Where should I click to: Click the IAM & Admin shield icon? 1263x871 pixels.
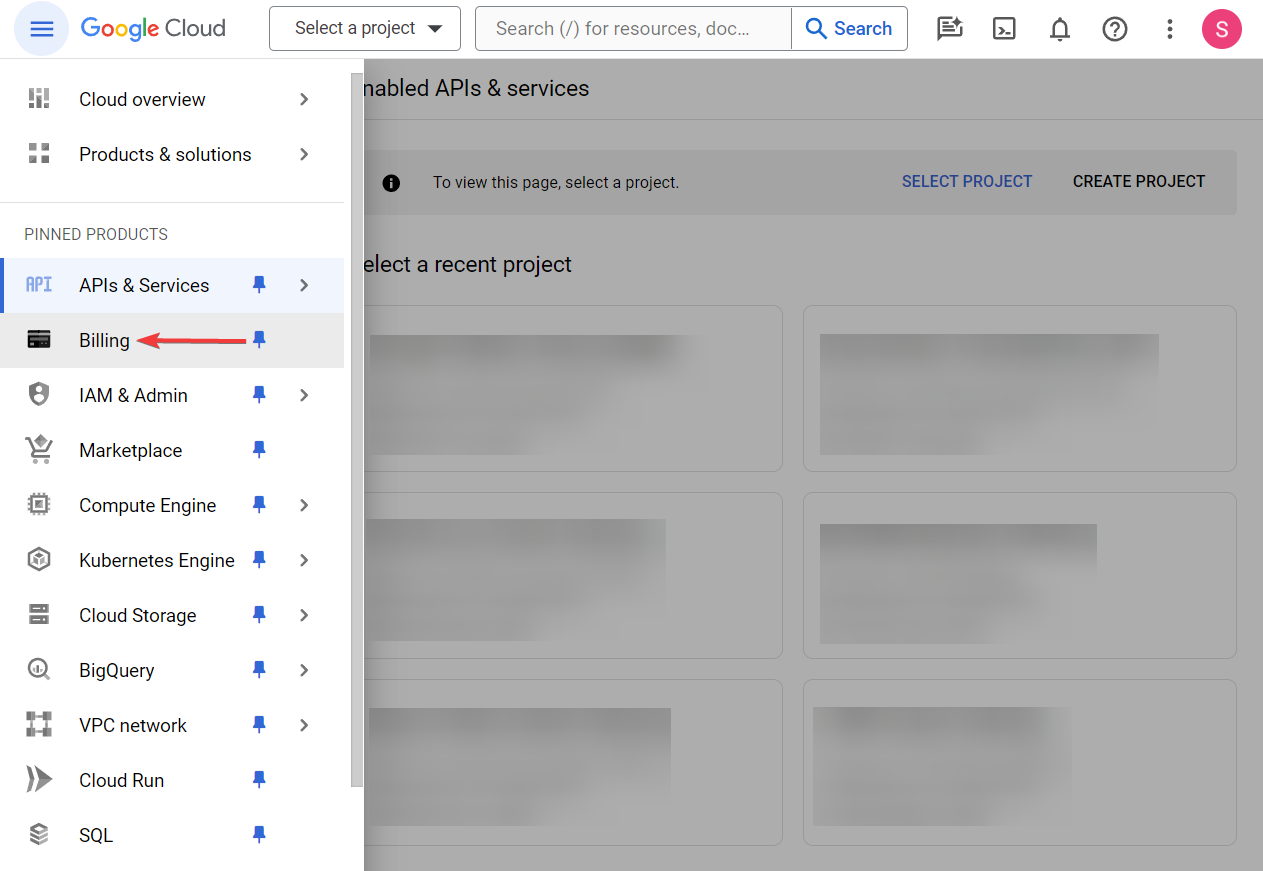click(39, 394)
